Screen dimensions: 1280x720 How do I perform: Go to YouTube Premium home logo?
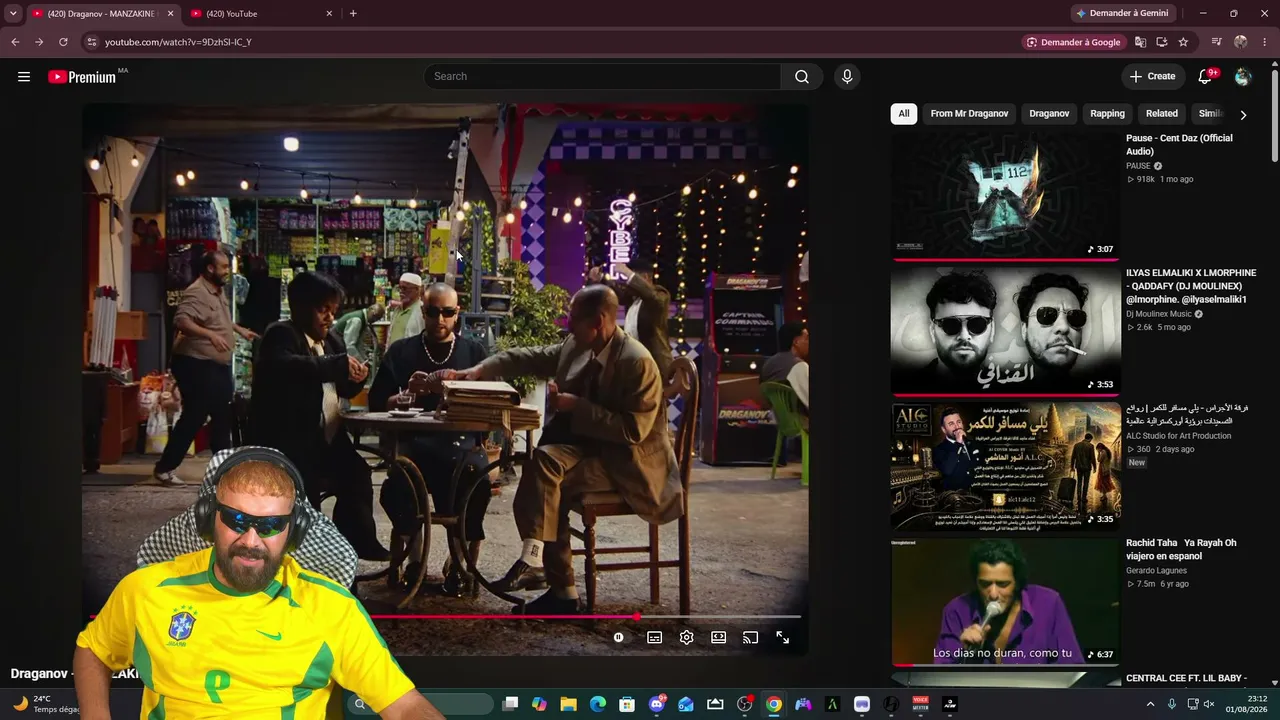point(82,77)
